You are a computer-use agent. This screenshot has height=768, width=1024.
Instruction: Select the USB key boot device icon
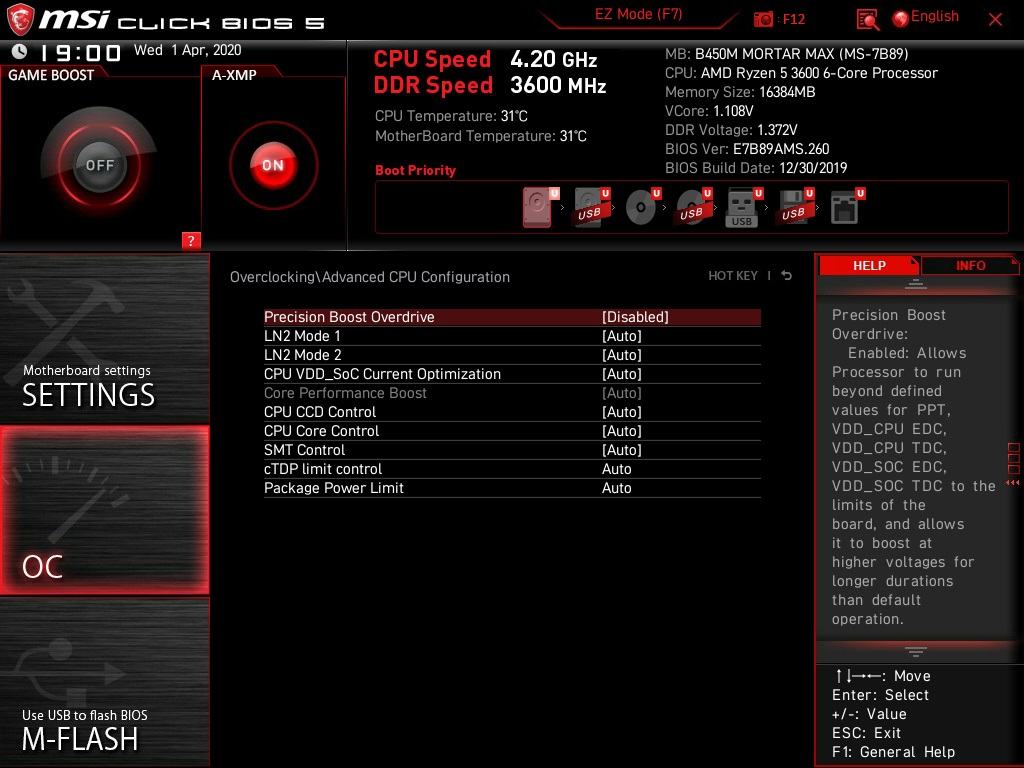(743, 207)
